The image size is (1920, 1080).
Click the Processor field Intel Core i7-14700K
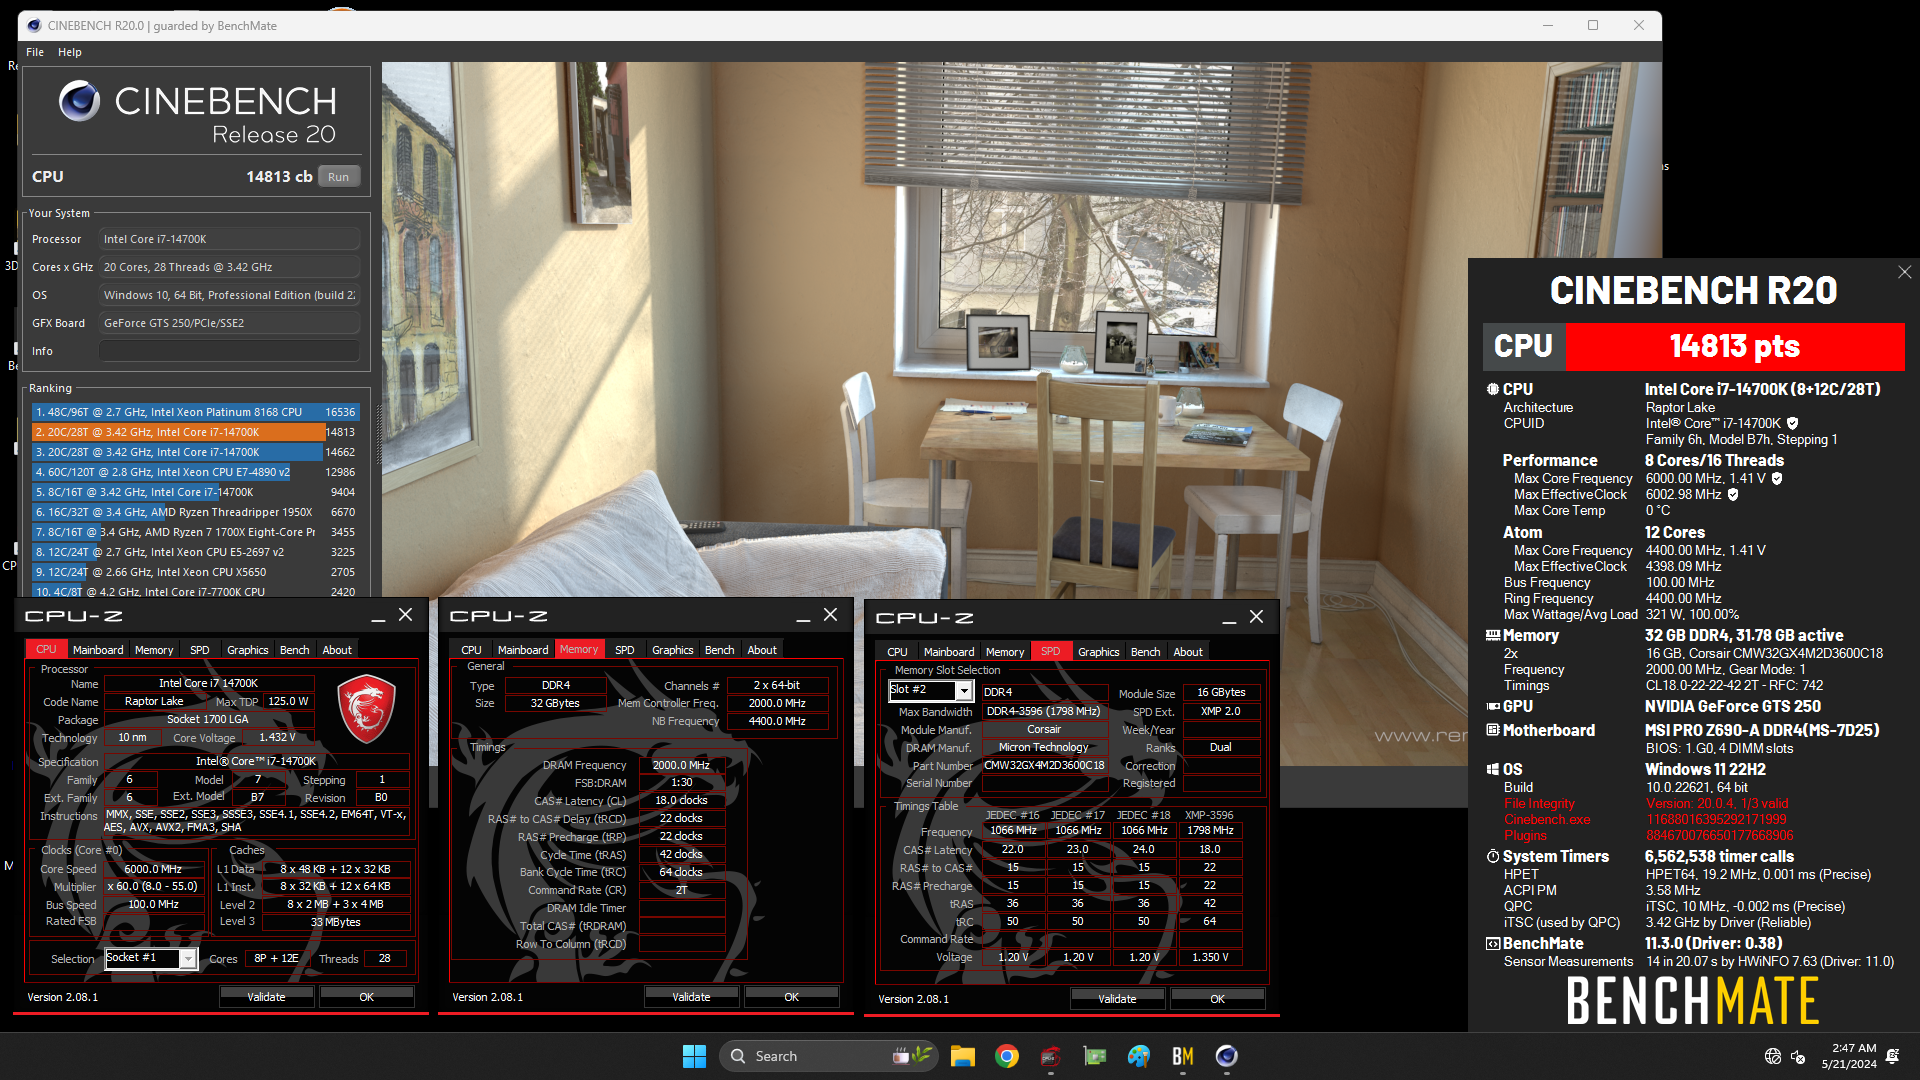229,239
